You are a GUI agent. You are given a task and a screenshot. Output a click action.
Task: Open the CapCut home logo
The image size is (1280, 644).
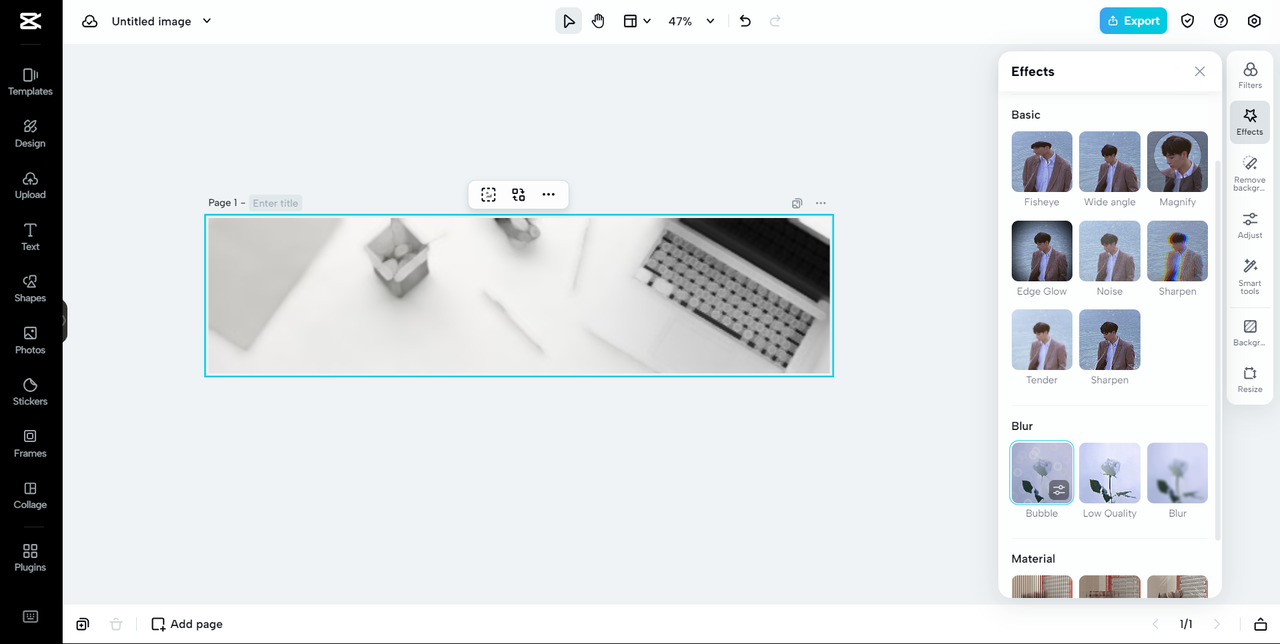point(30,21)
